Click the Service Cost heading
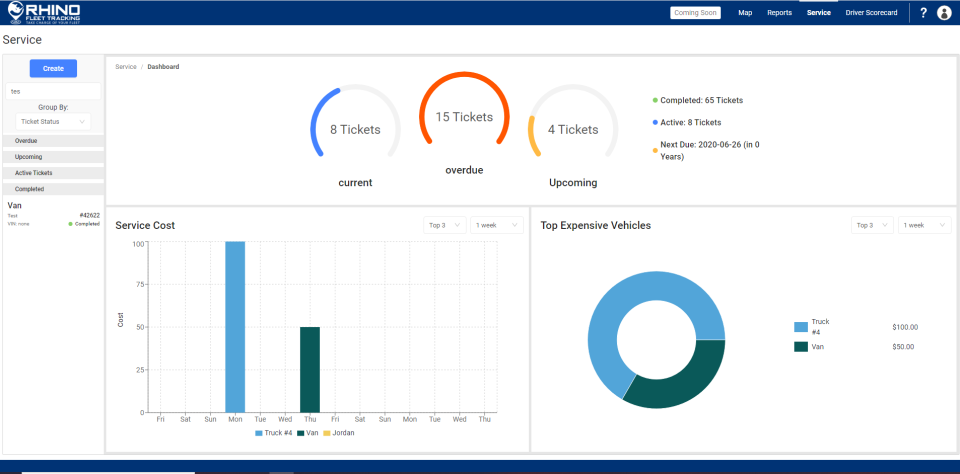960x474 pixels. 145,225
